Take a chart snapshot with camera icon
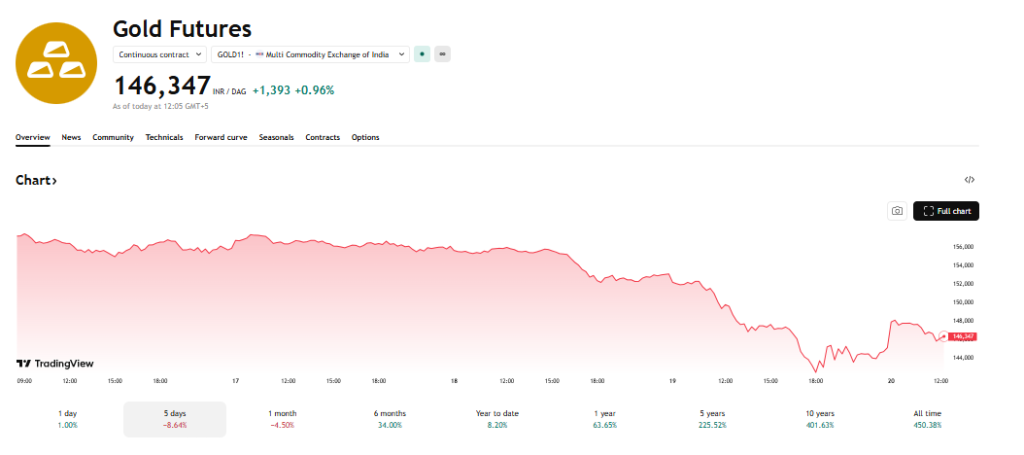1024x455 pixels. [897, 211]
